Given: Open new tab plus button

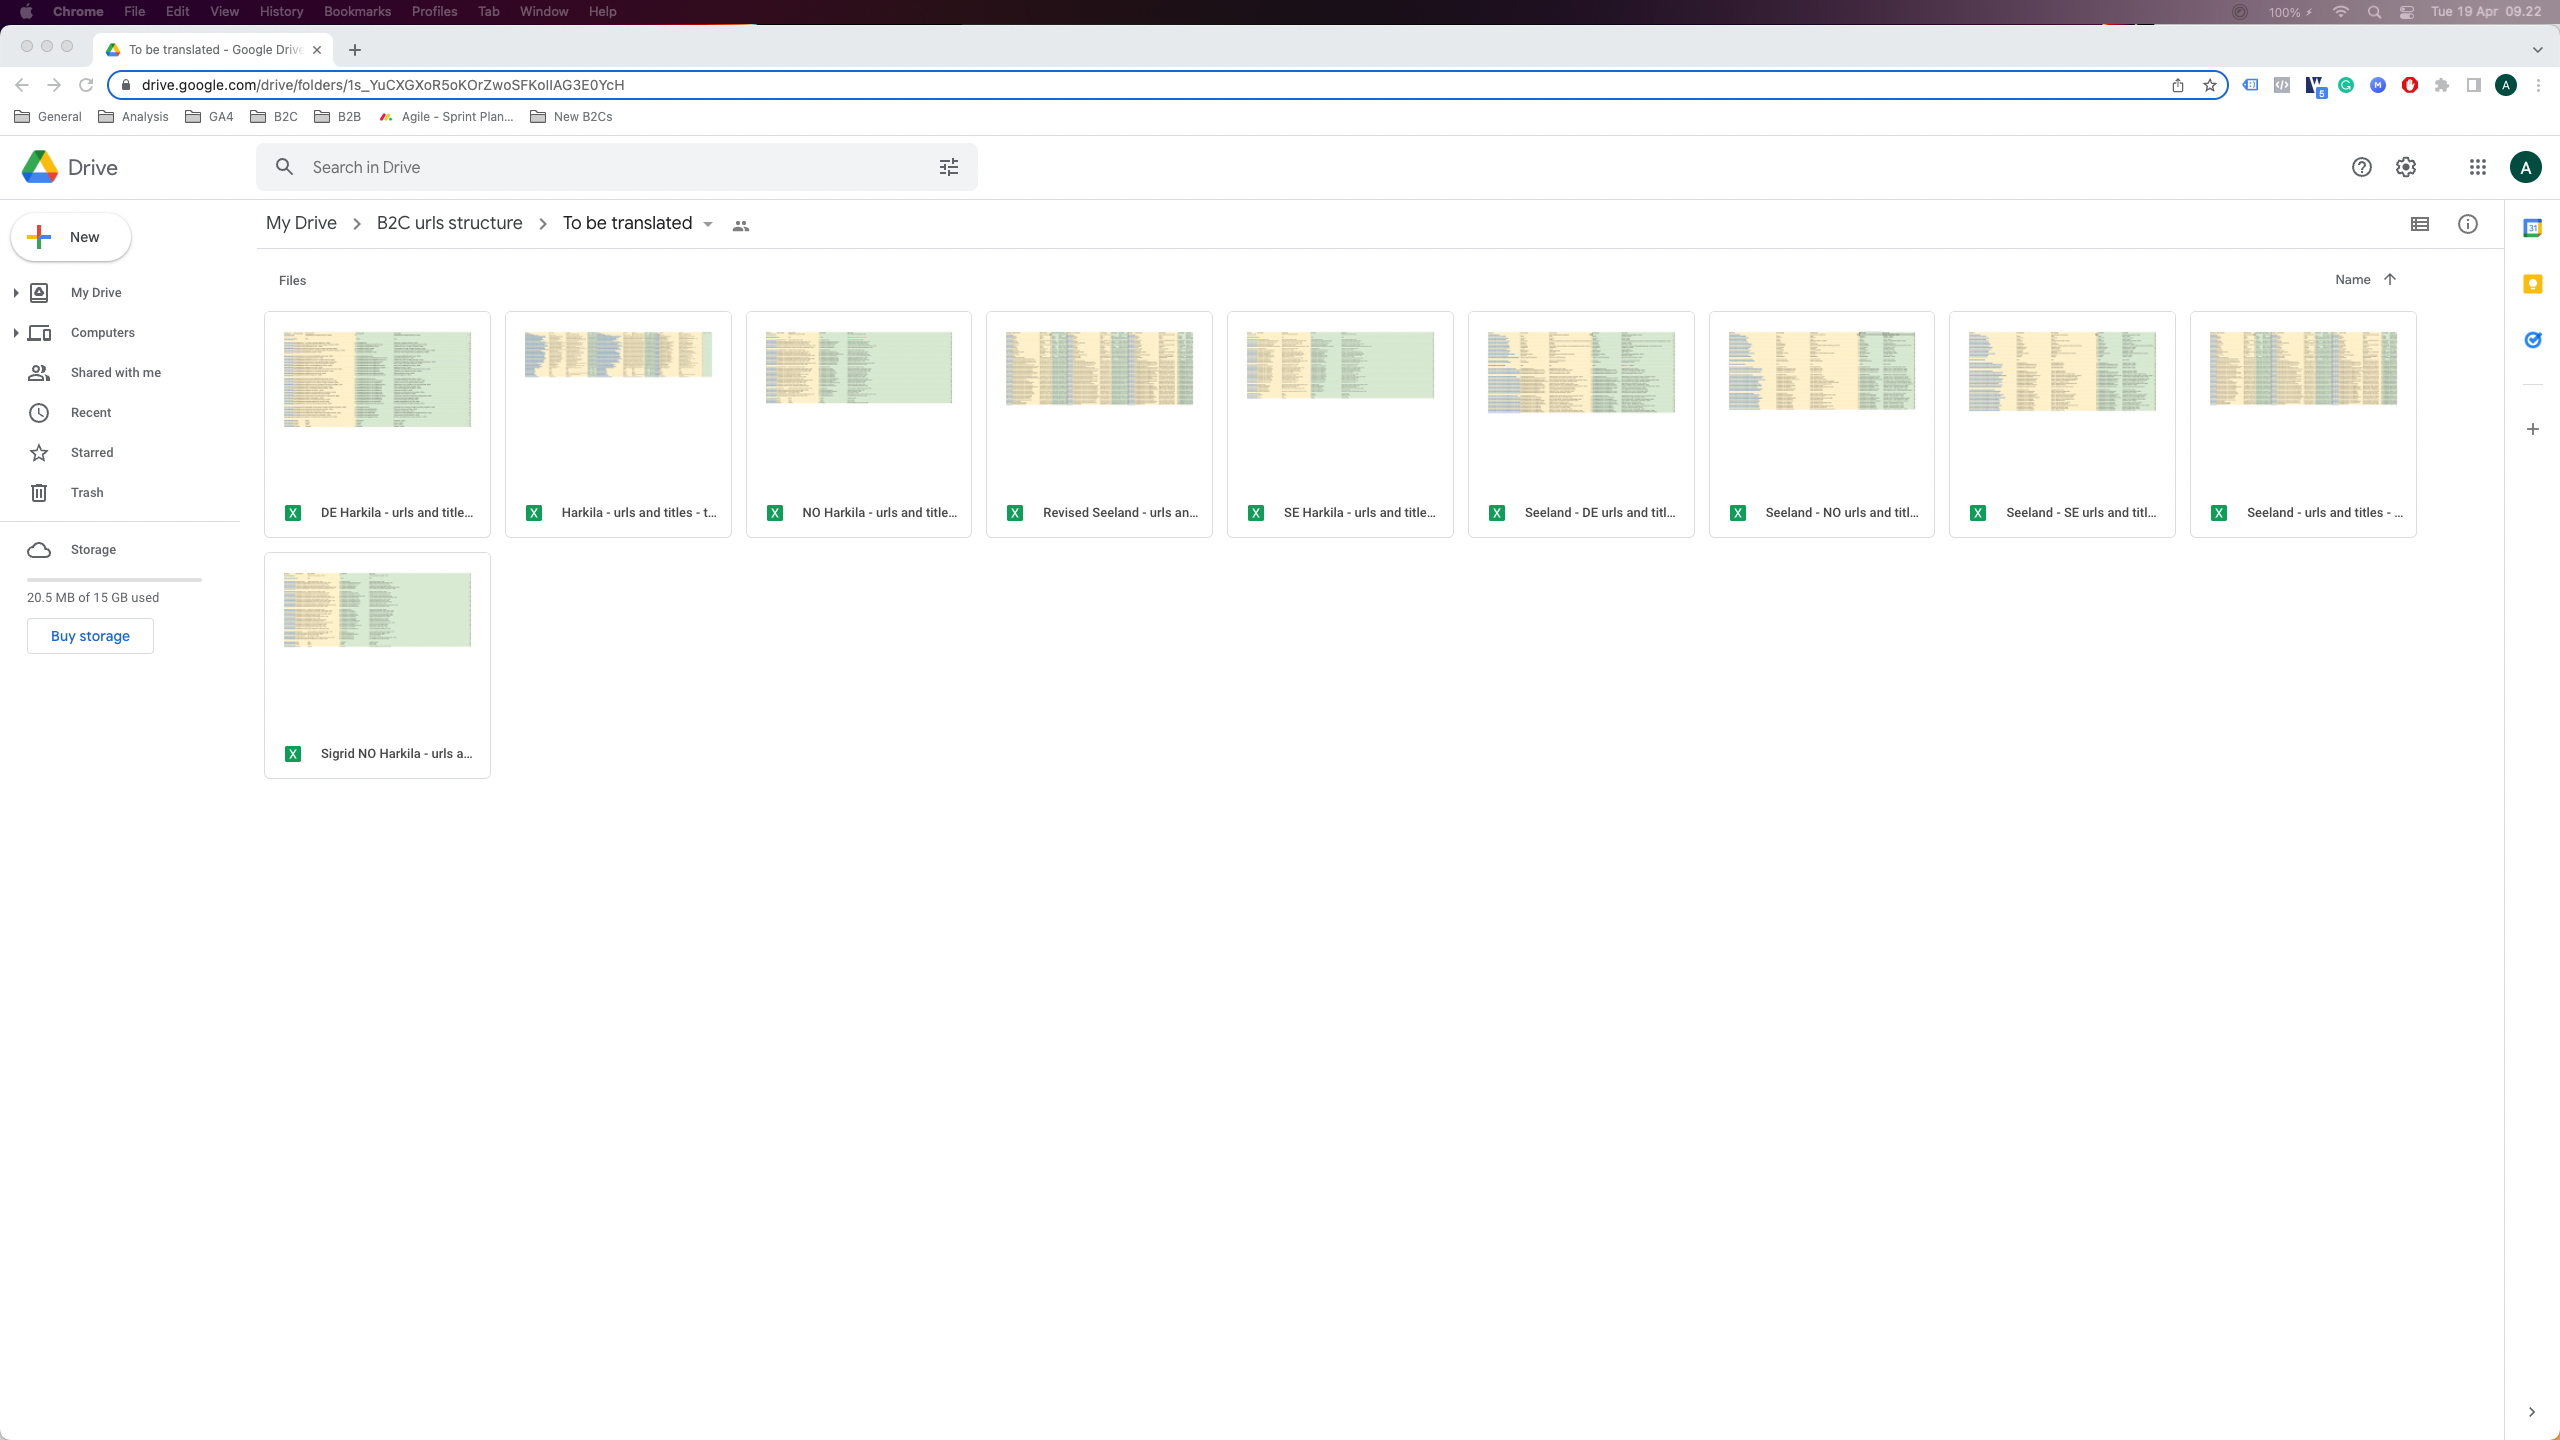Looking at the screenshot, I should click(x=355, y=50).
